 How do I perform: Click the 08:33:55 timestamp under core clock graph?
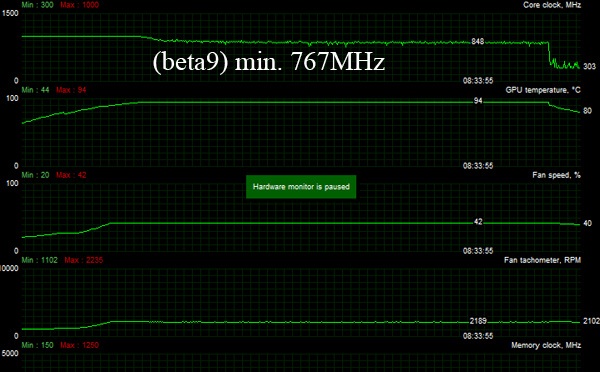click(x=478, y=81)
